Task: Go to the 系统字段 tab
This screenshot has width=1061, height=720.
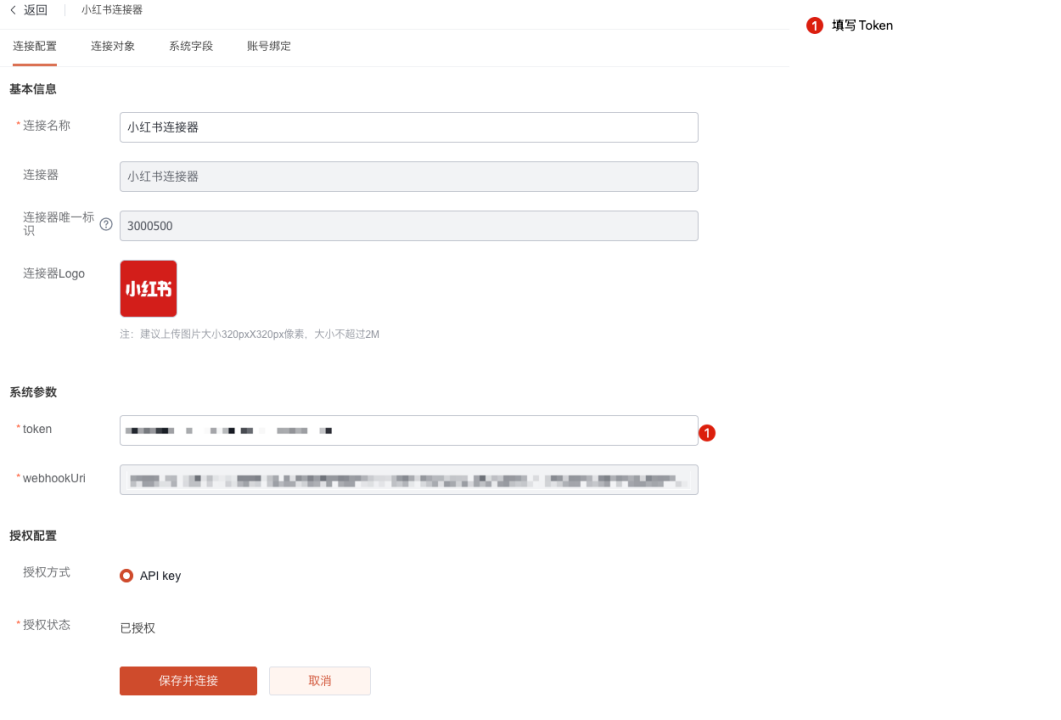Action: [x=191, y=46]
